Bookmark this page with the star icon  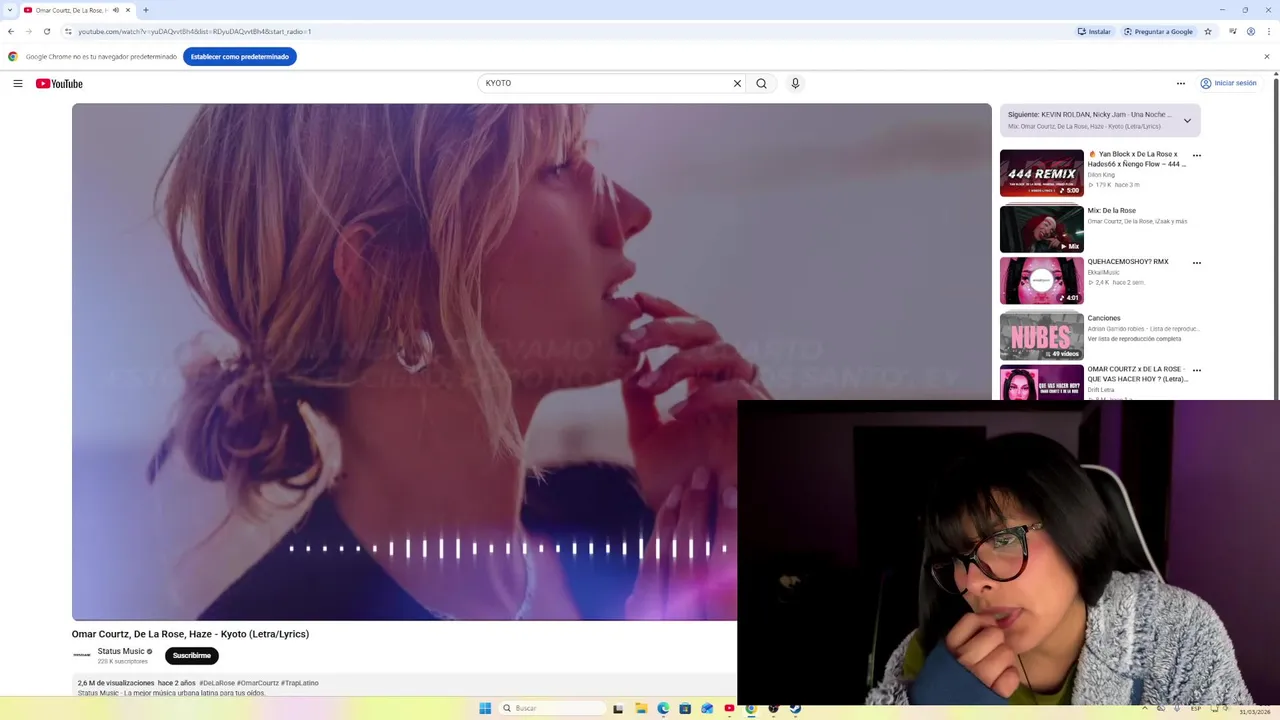(x=1208, y=32)
